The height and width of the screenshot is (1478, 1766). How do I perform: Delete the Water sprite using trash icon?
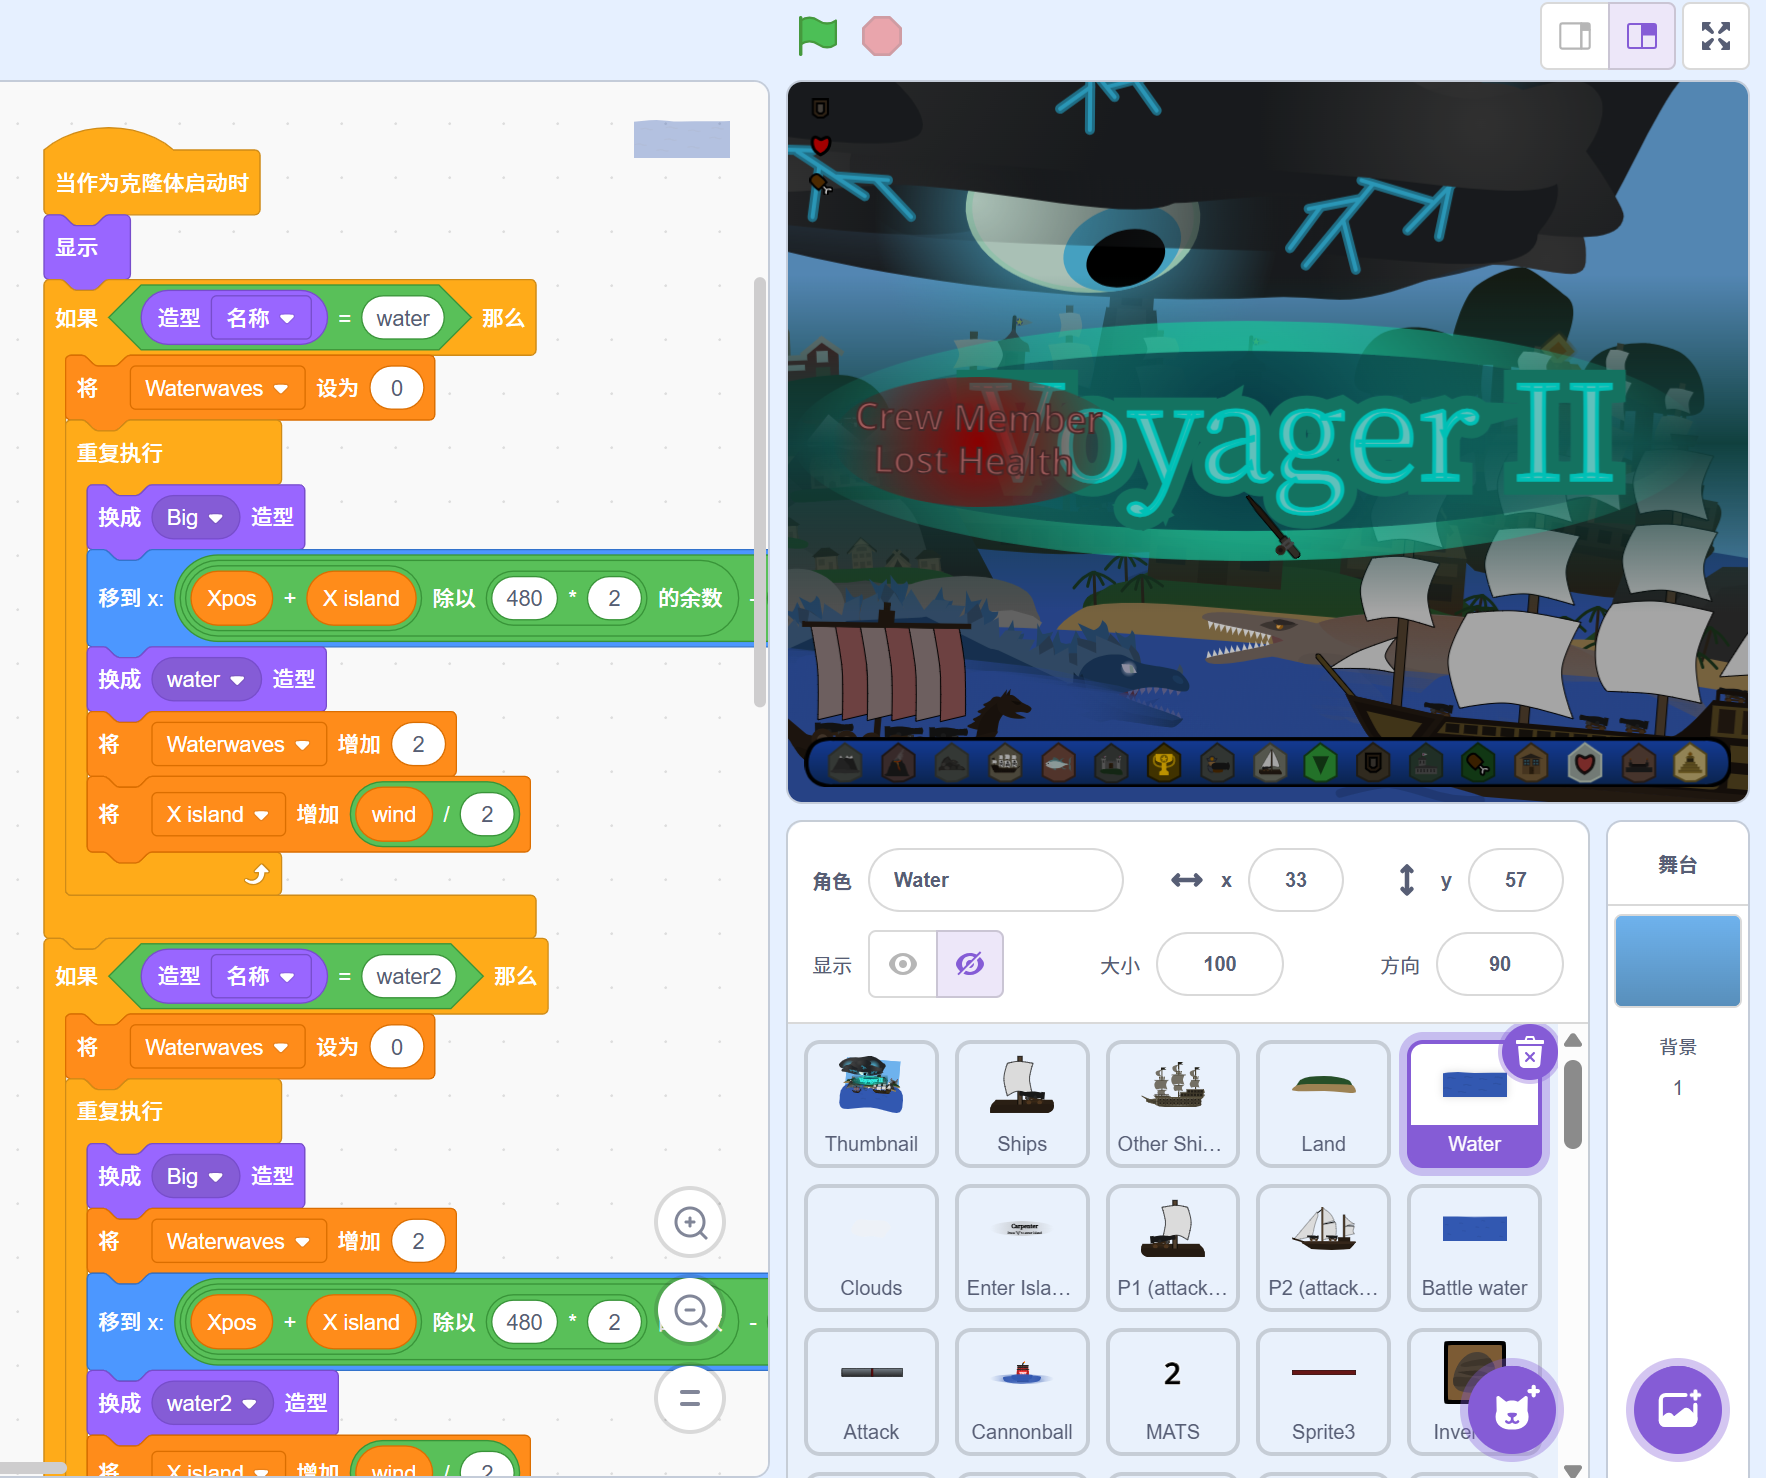pos(1529,1053)
